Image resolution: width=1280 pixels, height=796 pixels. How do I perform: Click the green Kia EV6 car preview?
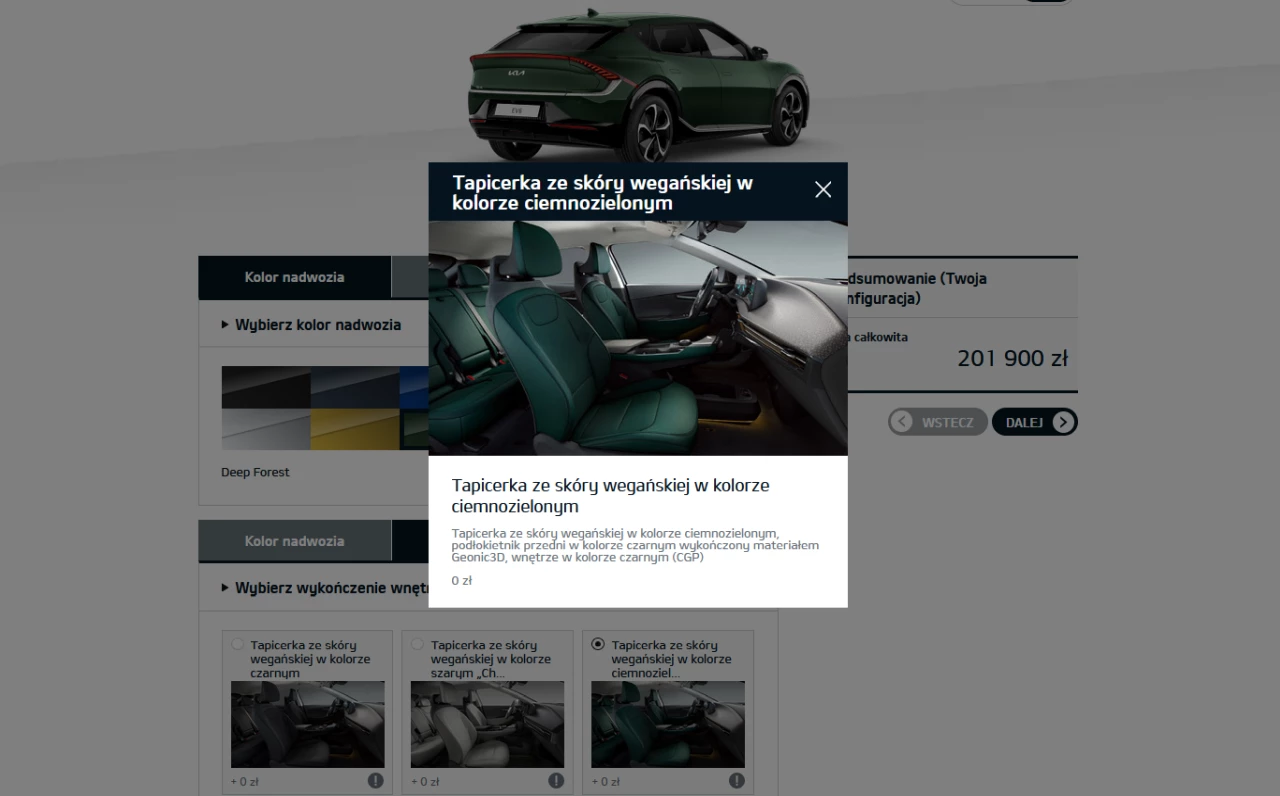638,85
